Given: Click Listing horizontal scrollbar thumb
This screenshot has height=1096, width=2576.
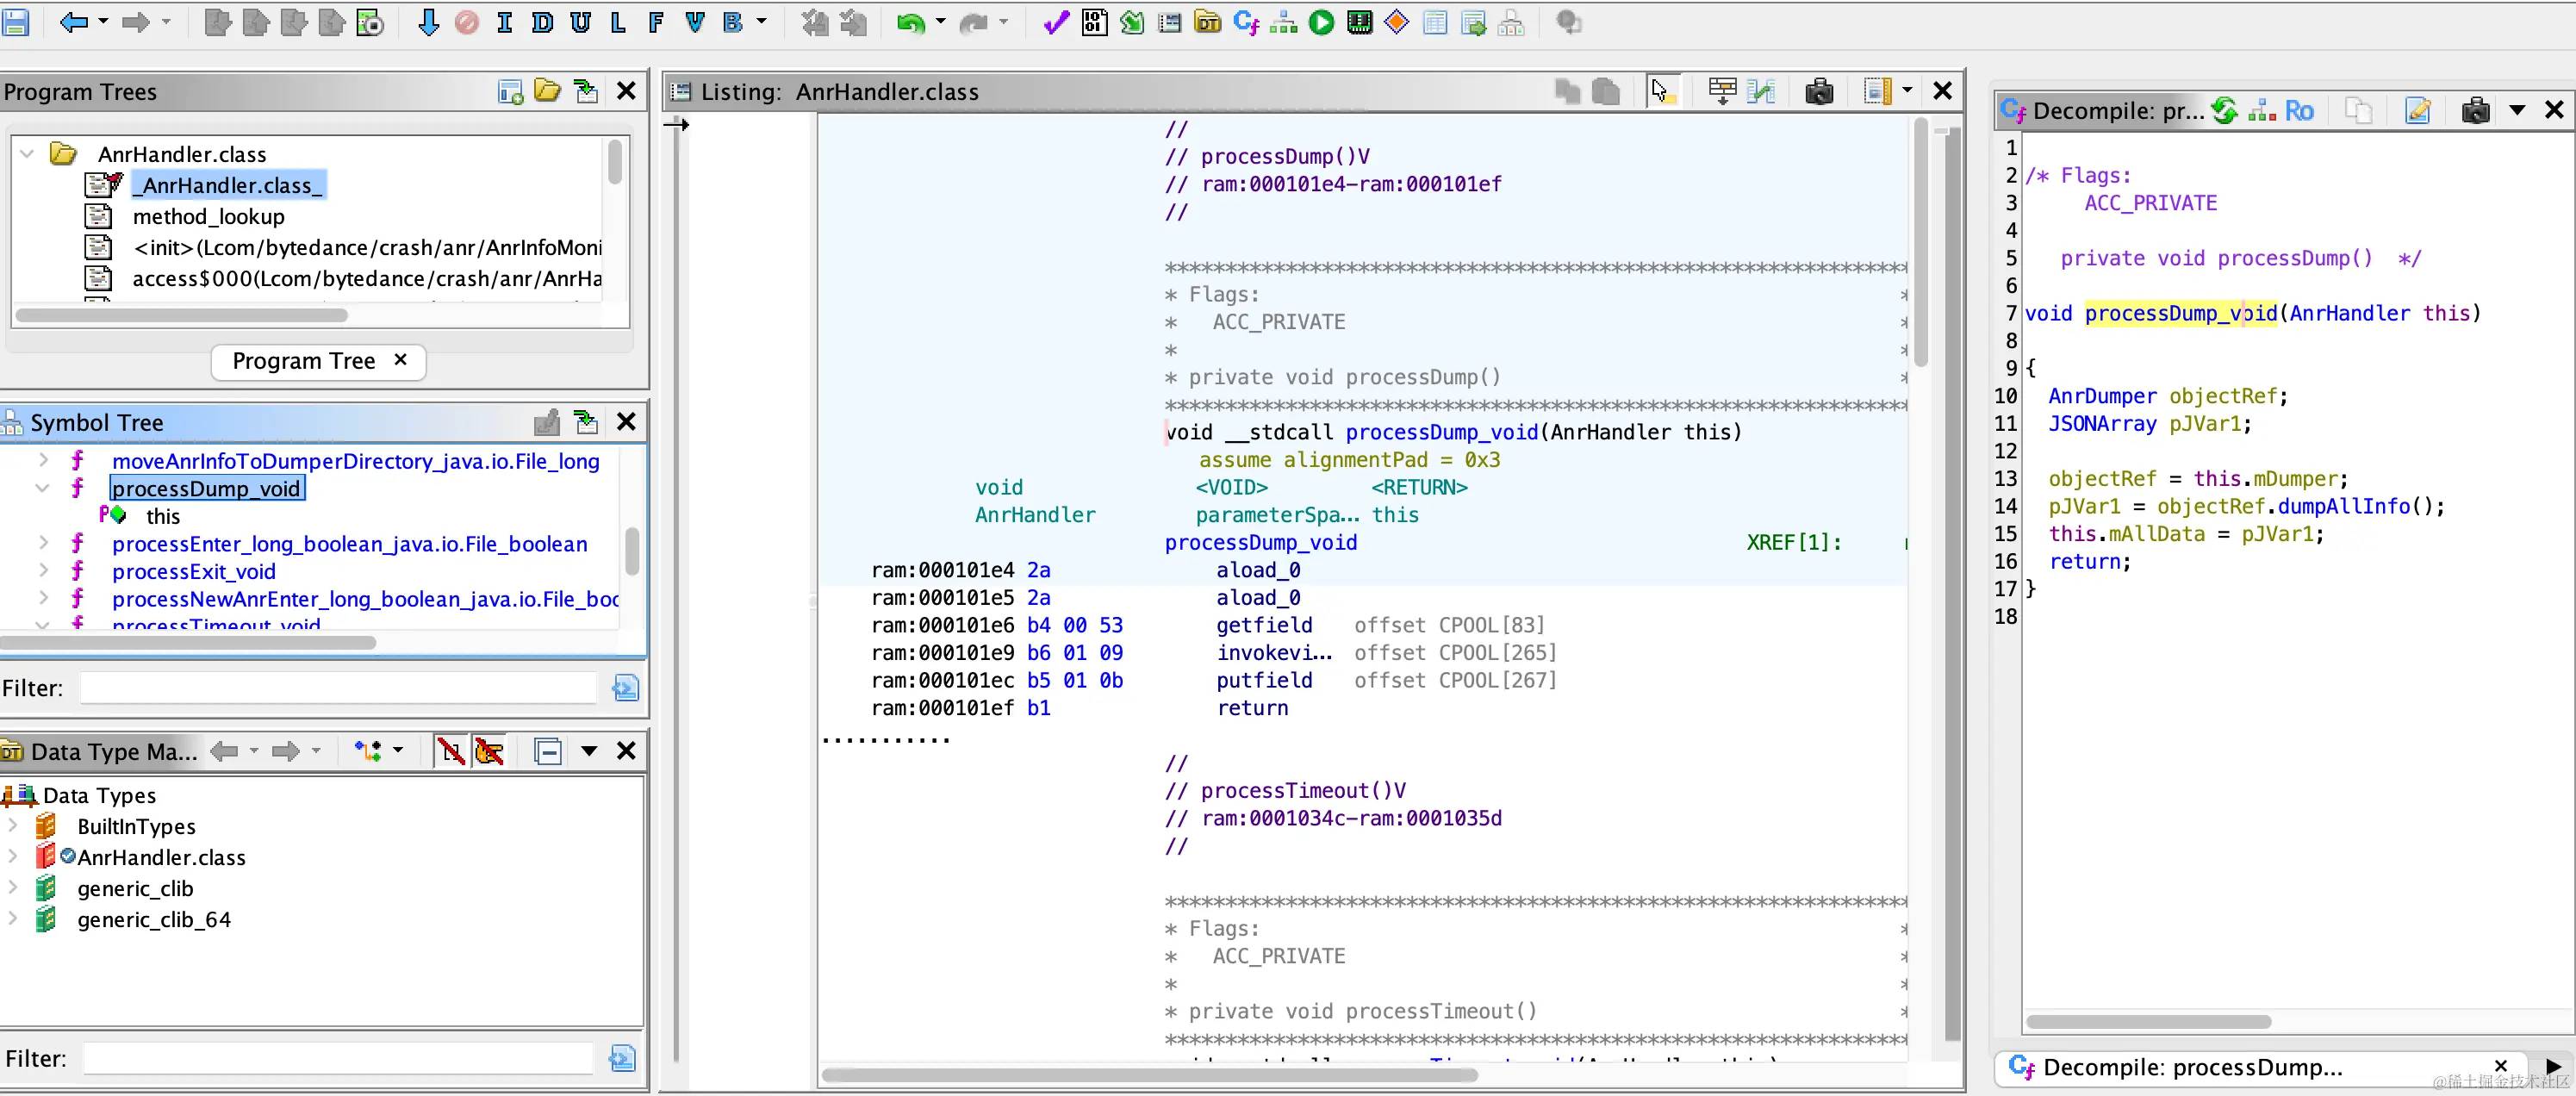Looking at the screenshot, I should pyautogui.click(x=1149, y=1075).
